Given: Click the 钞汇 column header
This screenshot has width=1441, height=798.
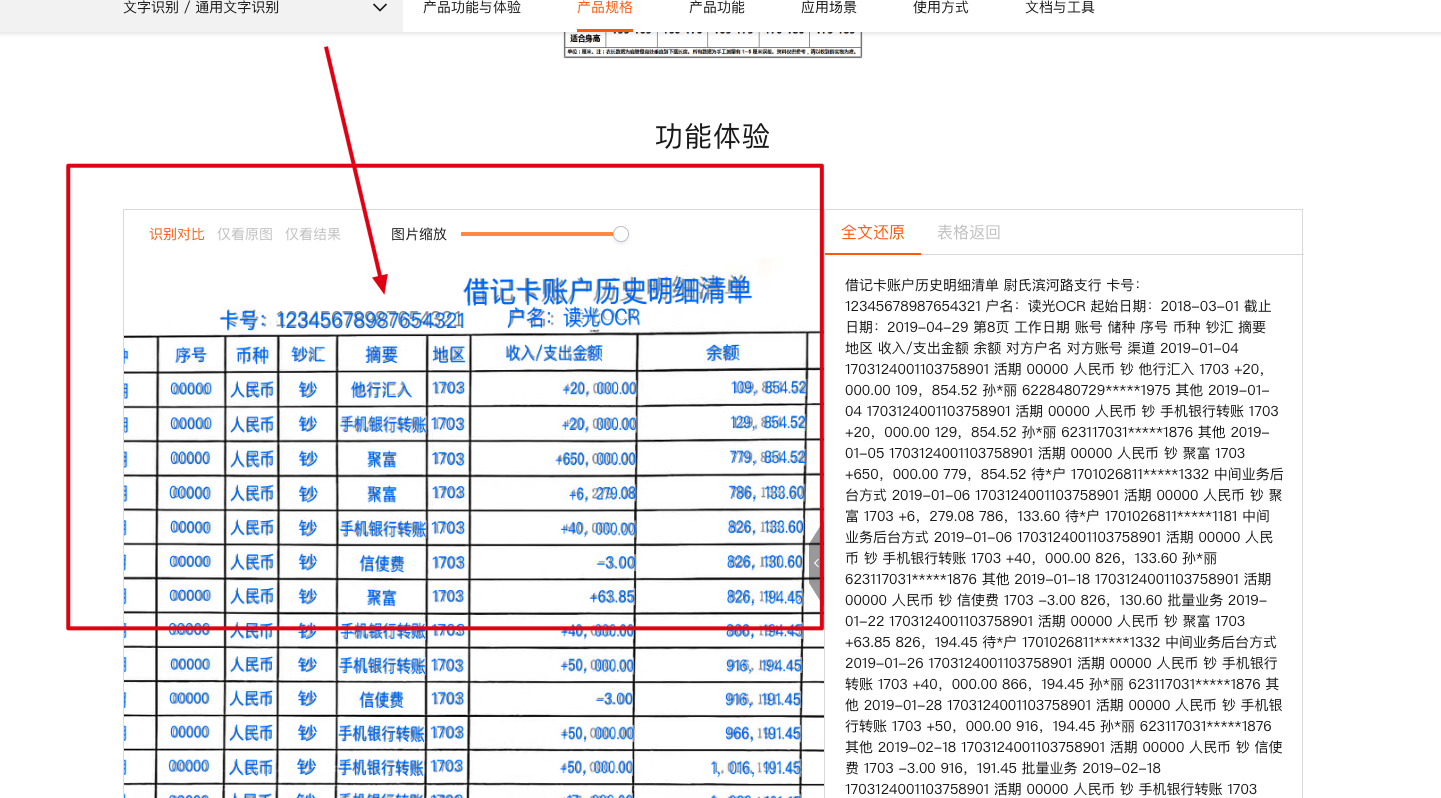Looking at the screenshot, I should coord(308,354).
